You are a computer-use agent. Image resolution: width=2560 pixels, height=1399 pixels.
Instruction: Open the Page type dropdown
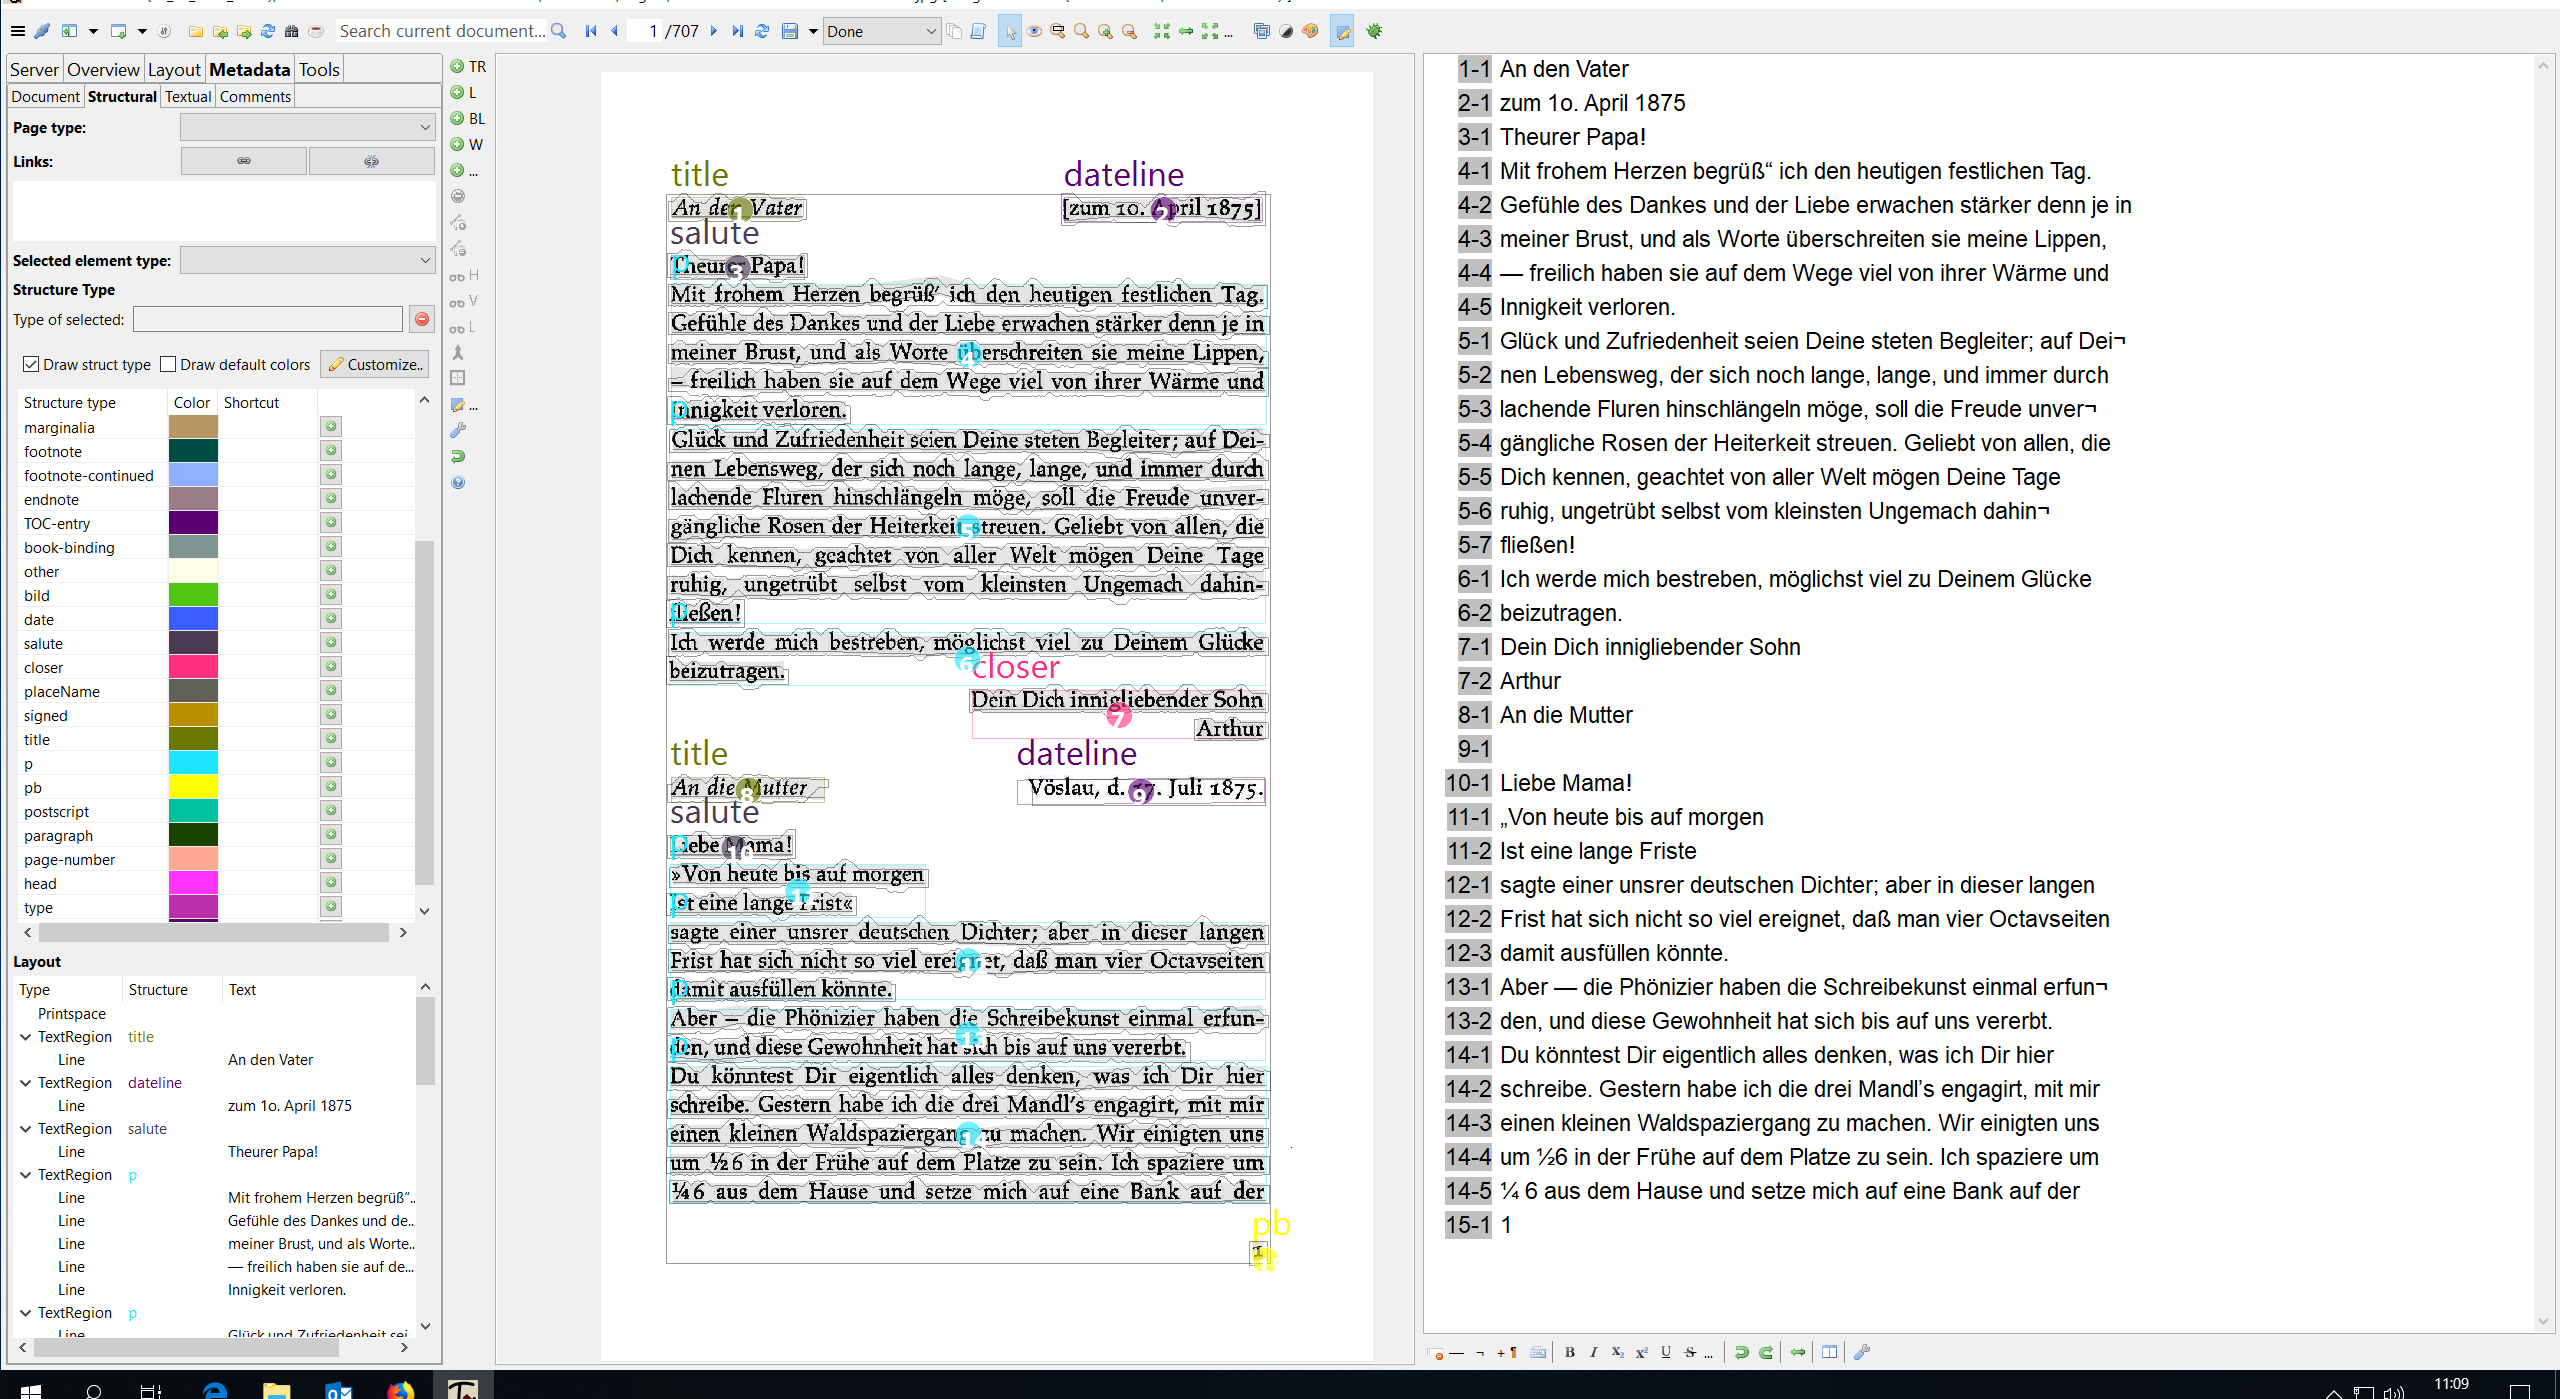click(x=307, y=127)
